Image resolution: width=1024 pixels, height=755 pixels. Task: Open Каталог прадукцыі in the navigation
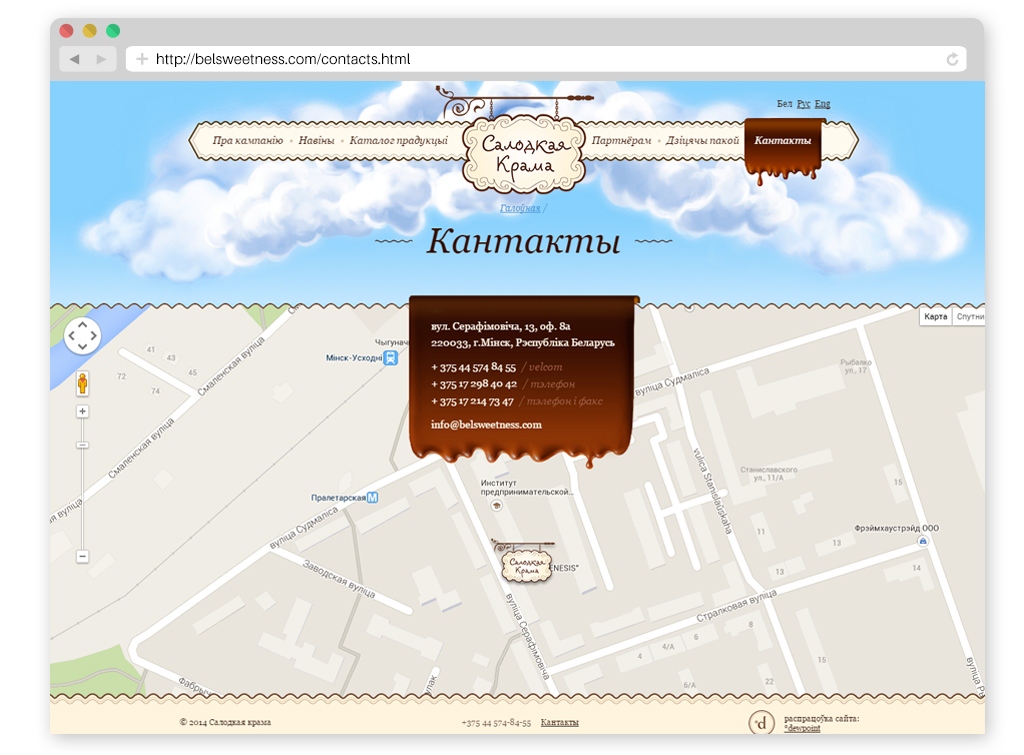(x=398, y=140)
